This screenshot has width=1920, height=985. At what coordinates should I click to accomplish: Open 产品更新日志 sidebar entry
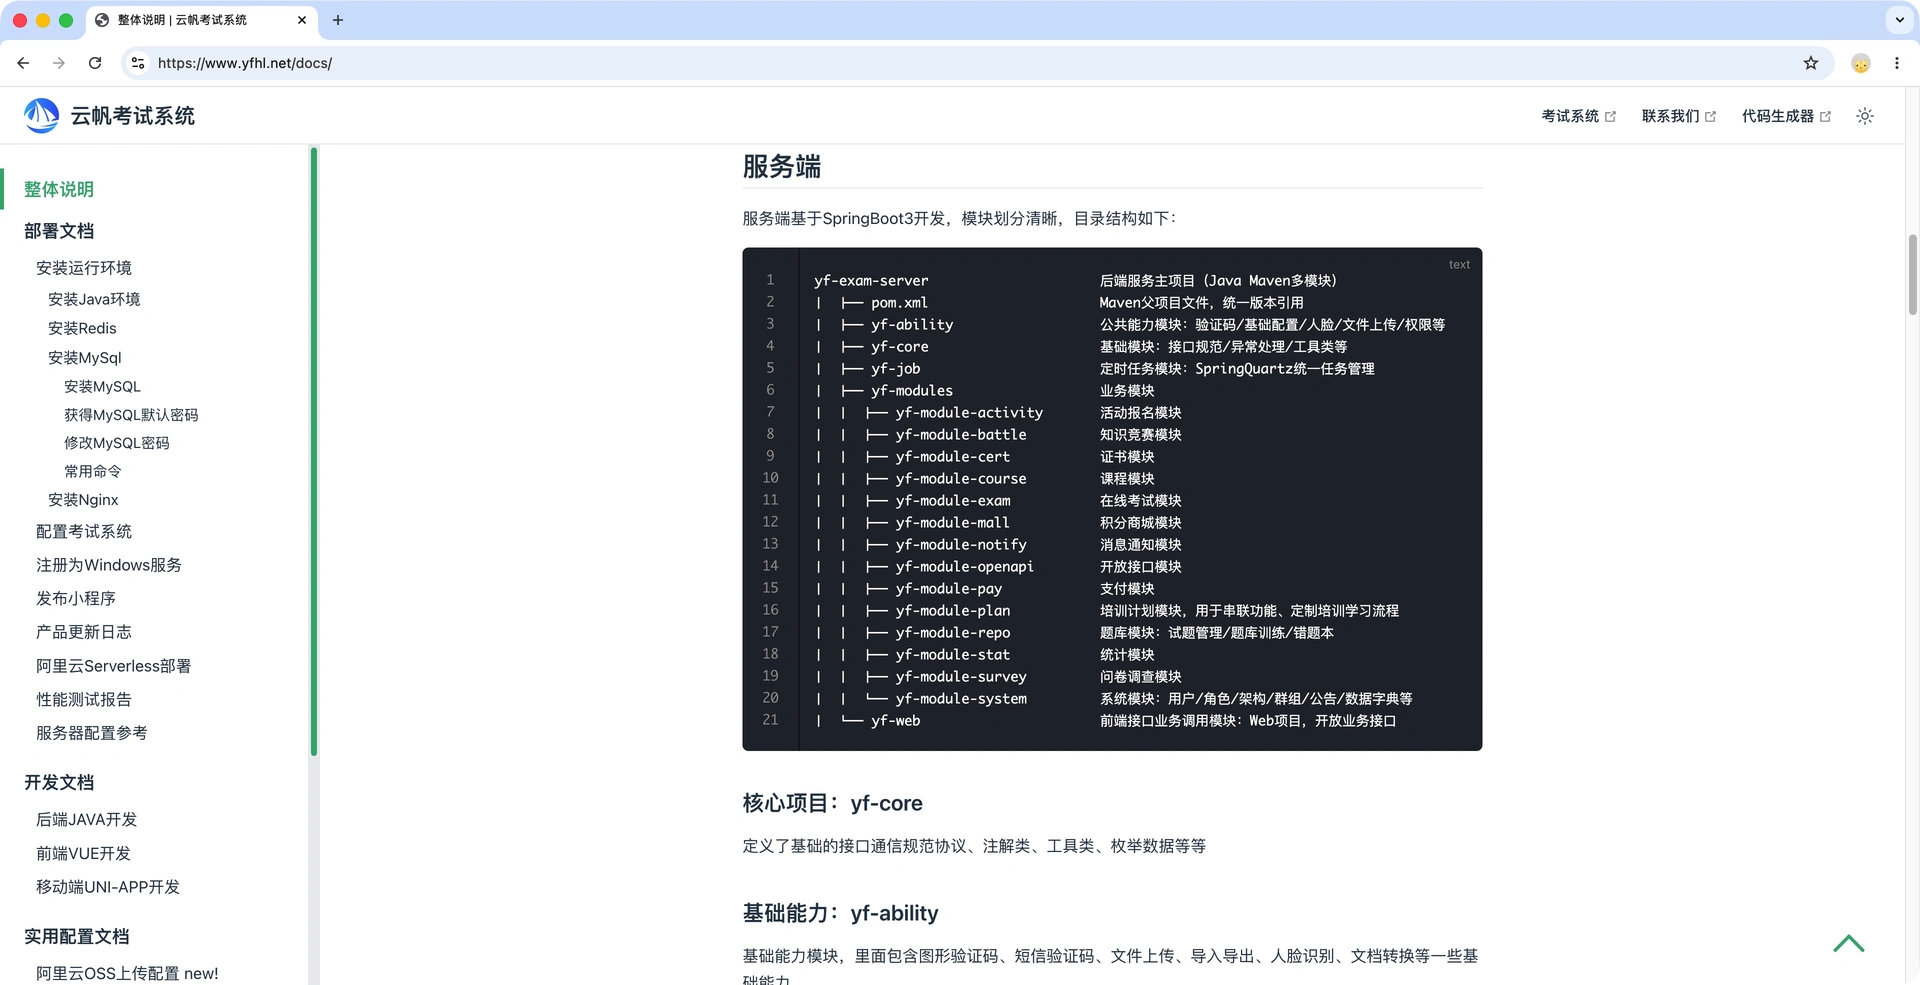(84, 632)
